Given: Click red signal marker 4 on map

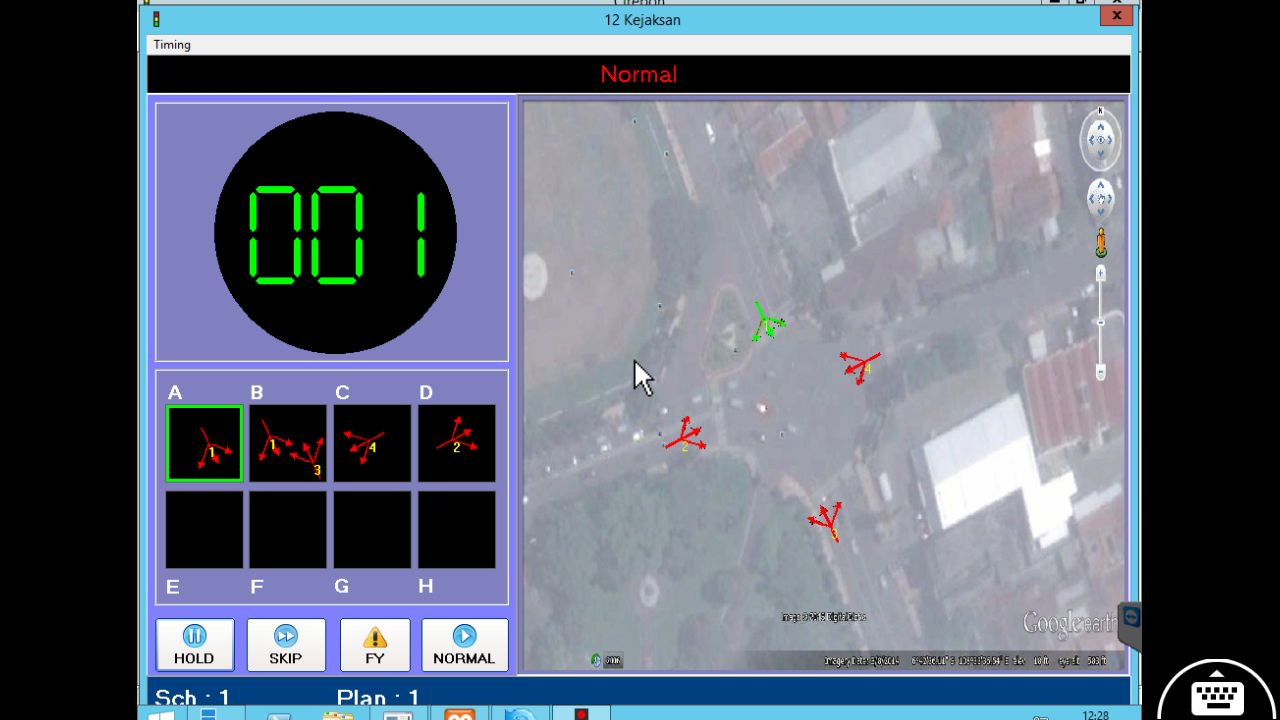Looking at the screenshot, I should click(858, 366).
